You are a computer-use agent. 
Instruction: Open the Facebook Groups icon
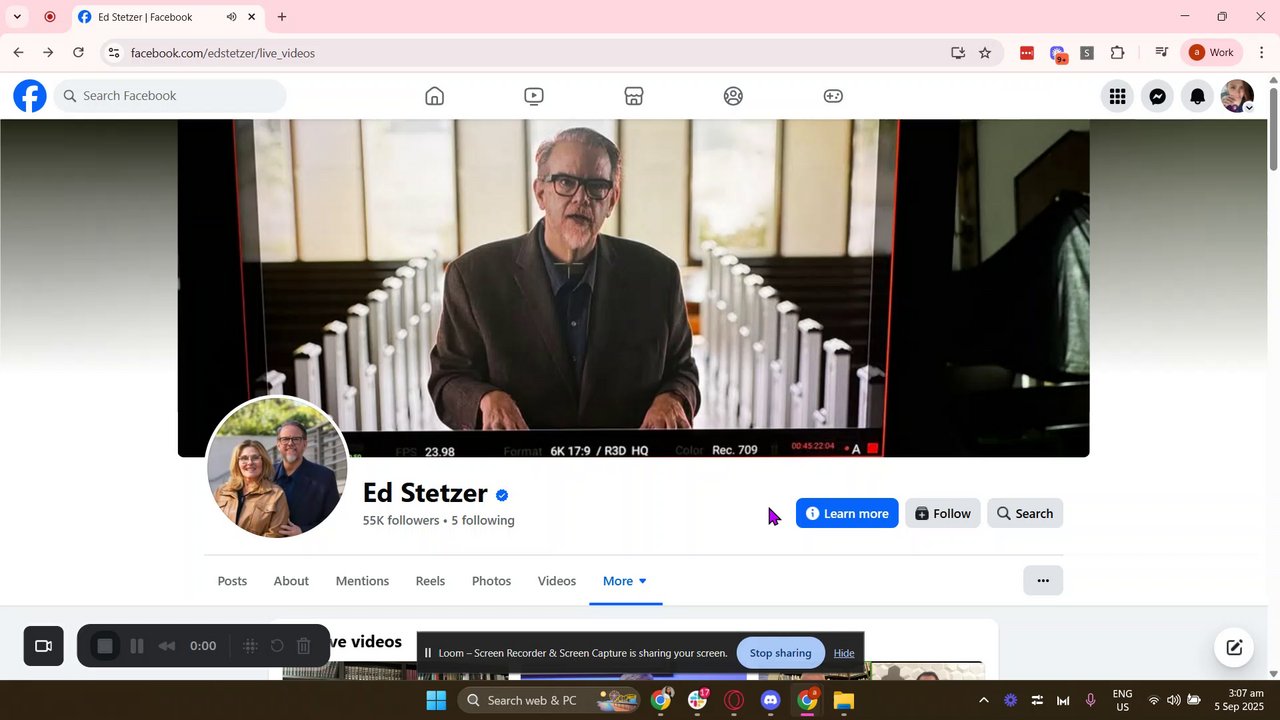733,96
